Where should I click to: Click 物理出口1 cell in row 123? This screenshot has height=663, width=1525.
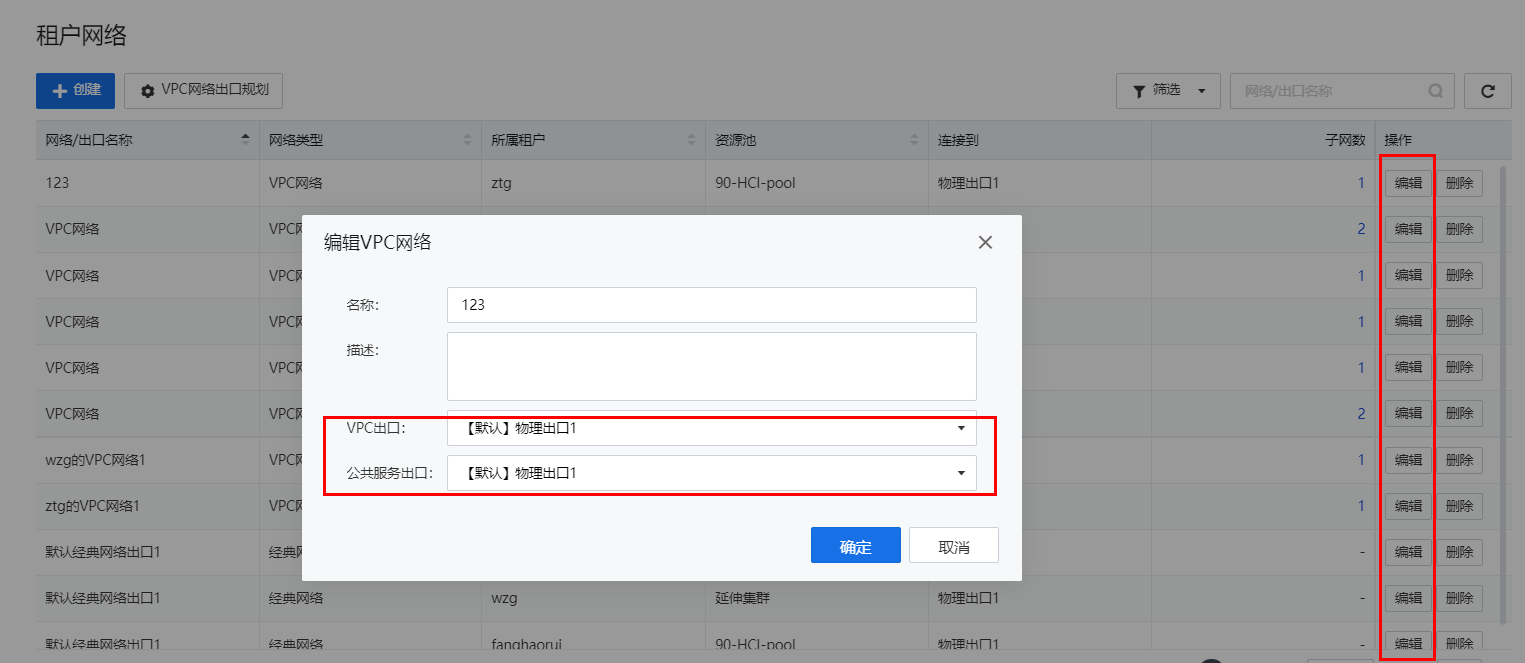tap(968, 183)
